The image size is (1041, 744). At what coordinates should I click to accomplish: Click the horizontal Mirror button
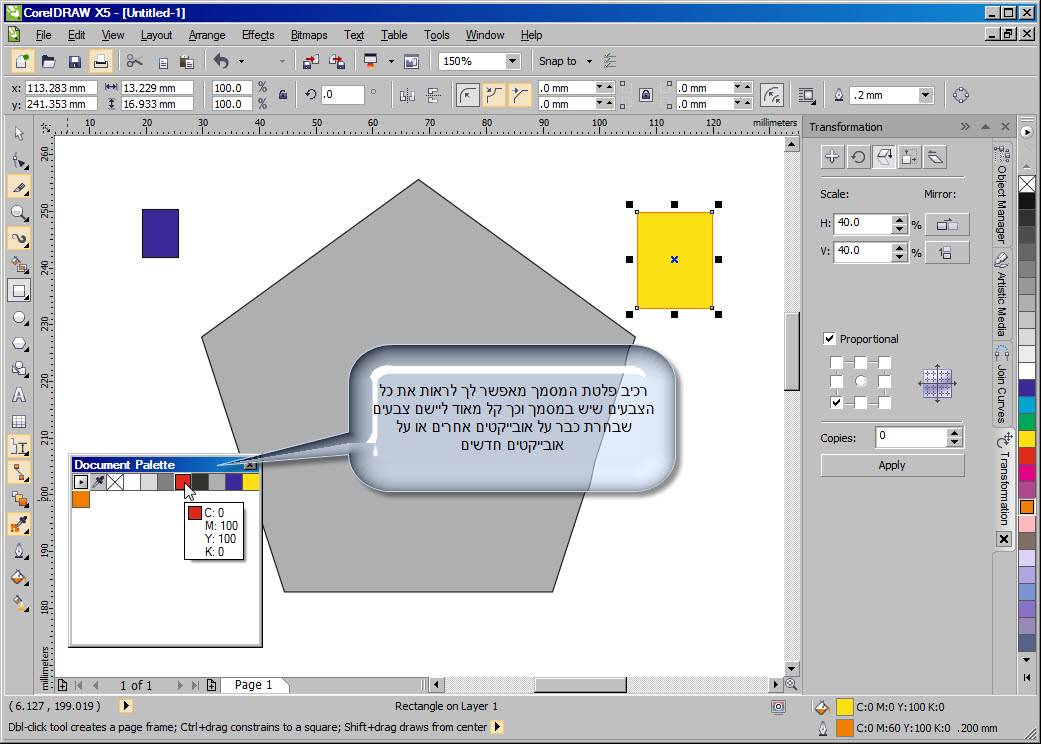coord(947,225)
